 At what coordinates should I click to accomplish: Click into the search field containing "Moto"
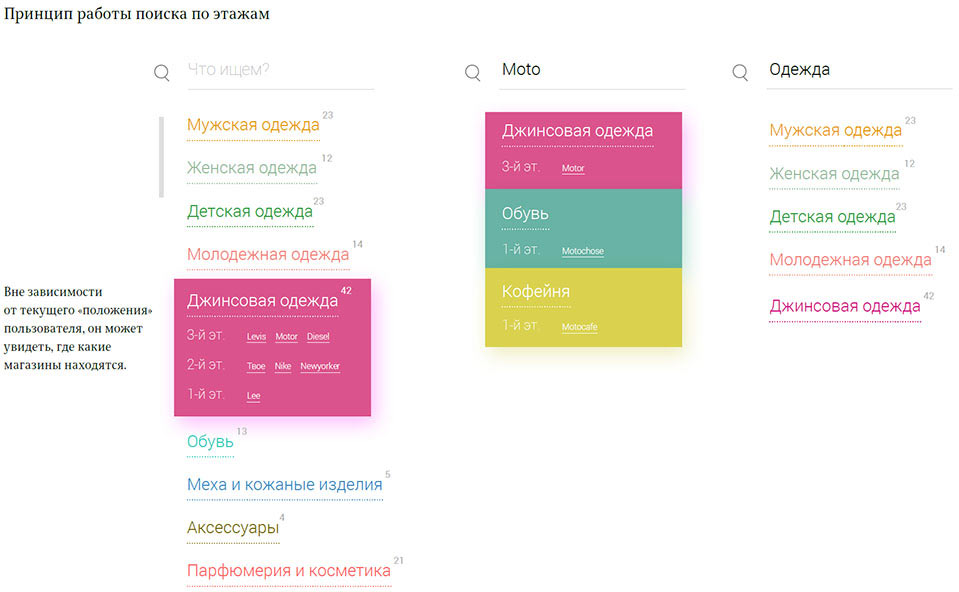[590, 70]
